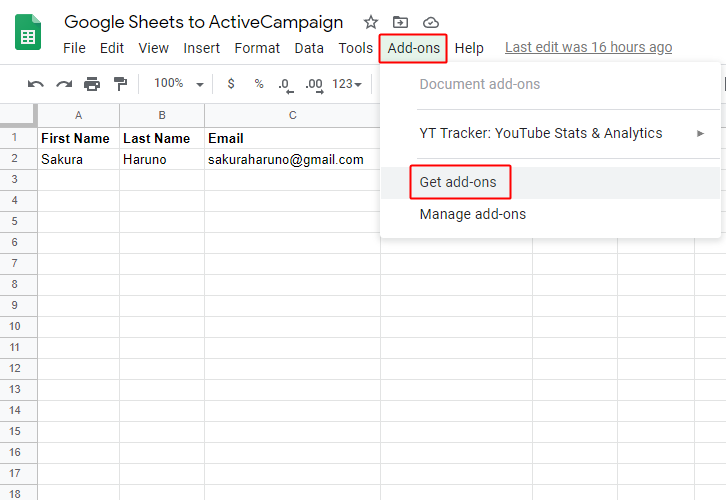Open the File menu
The image size is (726, 500).
(x=75, y=48)
